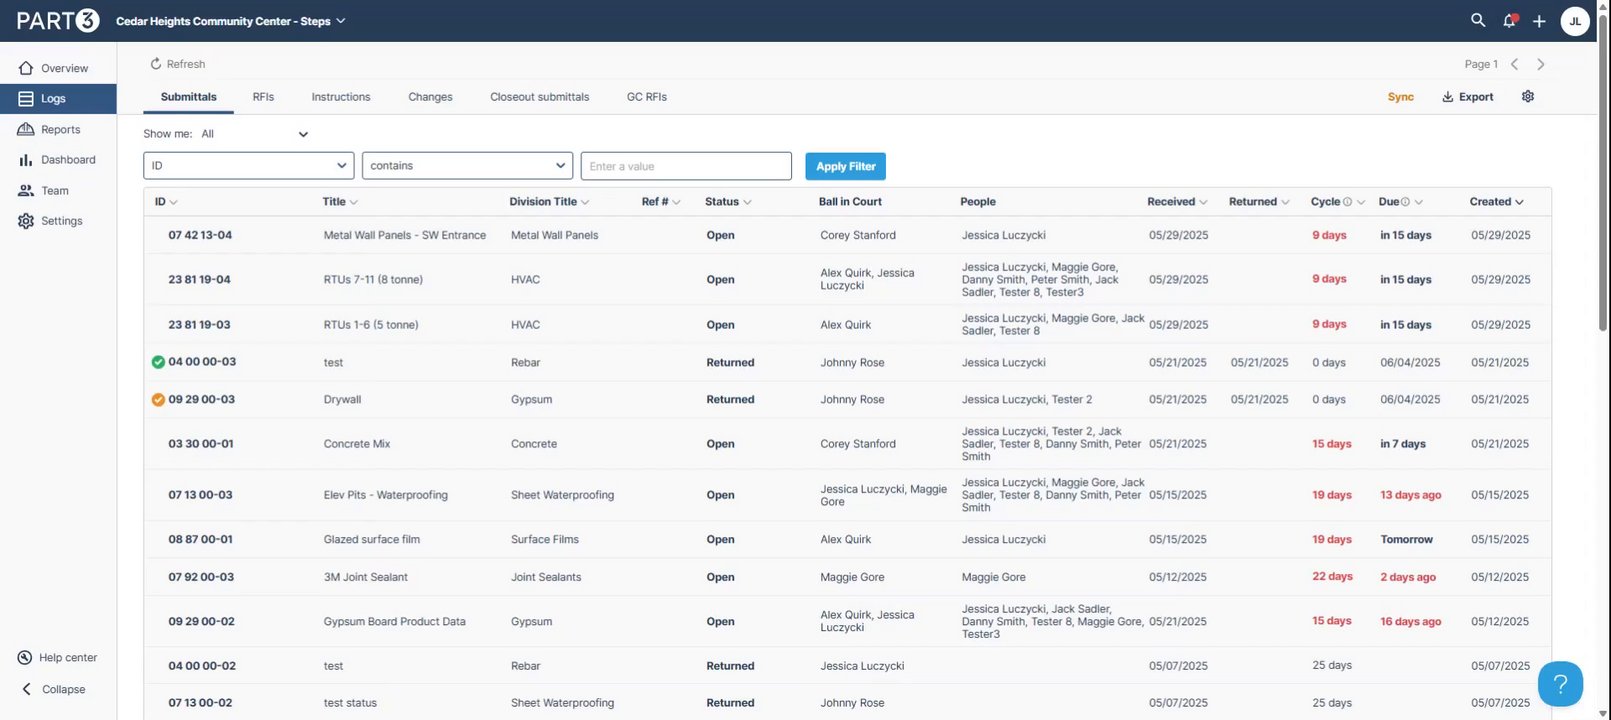Viewport: 1611px width, 720px height.
Task: Open the Show me All dropdown
Action: pyautogui.click(x=255, y=134)
